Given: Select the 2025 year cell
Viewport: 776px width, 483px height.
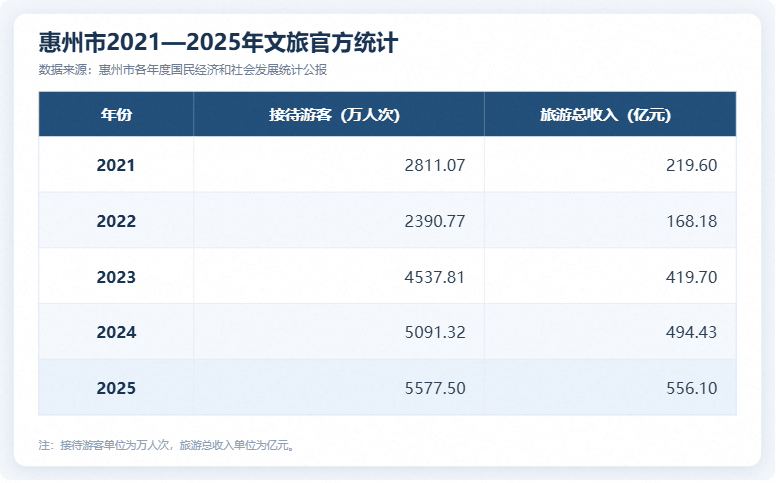Looking at the screenshot, I should (116, 388).
